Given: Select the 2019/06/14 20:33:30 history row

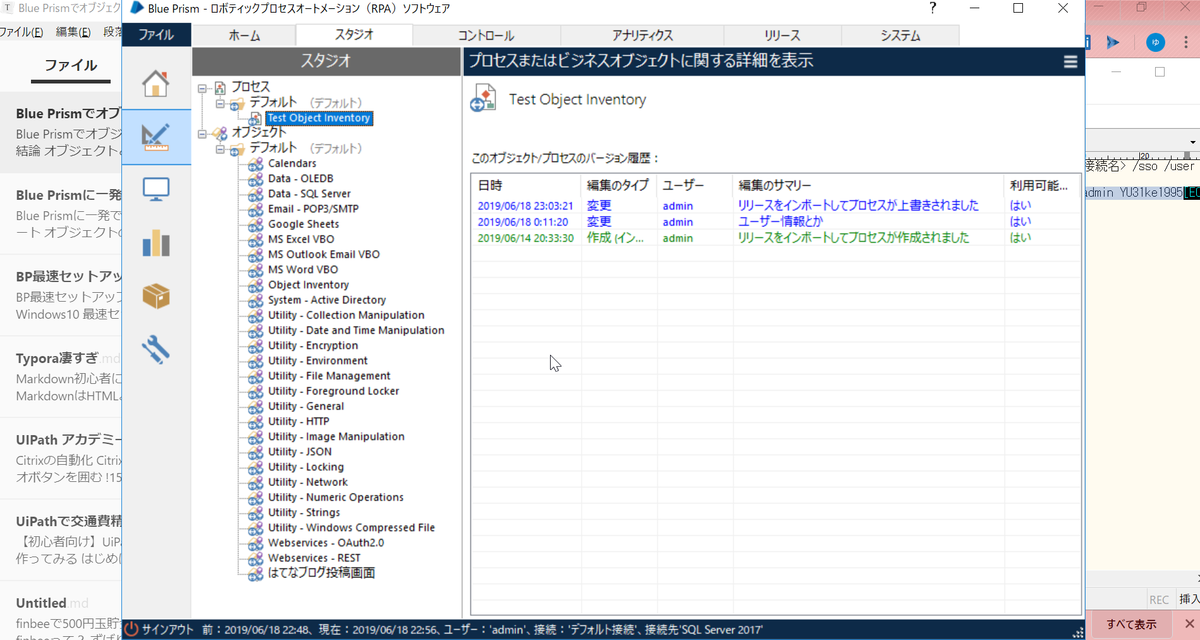Looking at the screenshot, I should pyautogui.click(x=775, y=238).
